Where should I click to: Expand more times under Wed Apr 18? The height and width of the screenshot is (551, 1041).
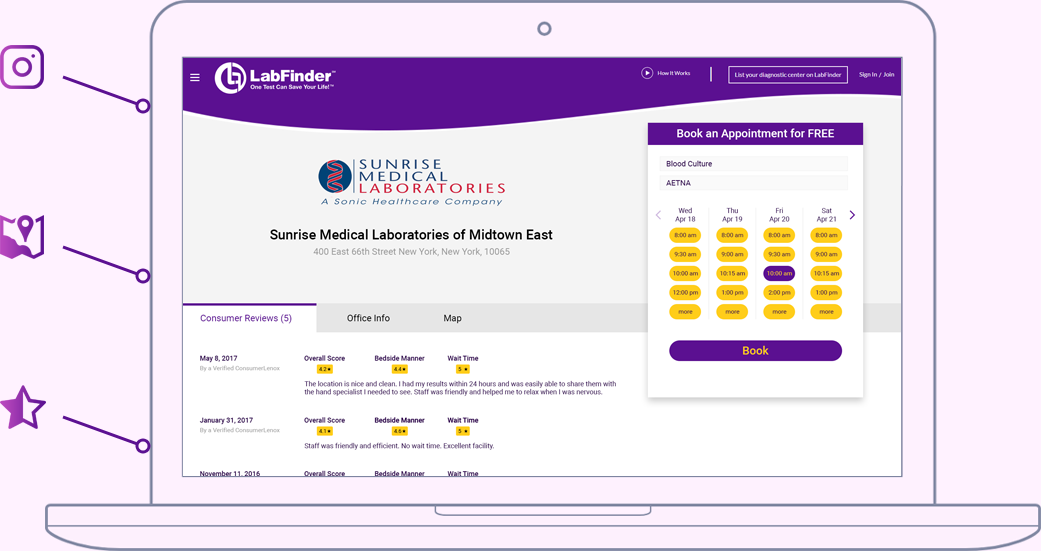pos(685,312)
